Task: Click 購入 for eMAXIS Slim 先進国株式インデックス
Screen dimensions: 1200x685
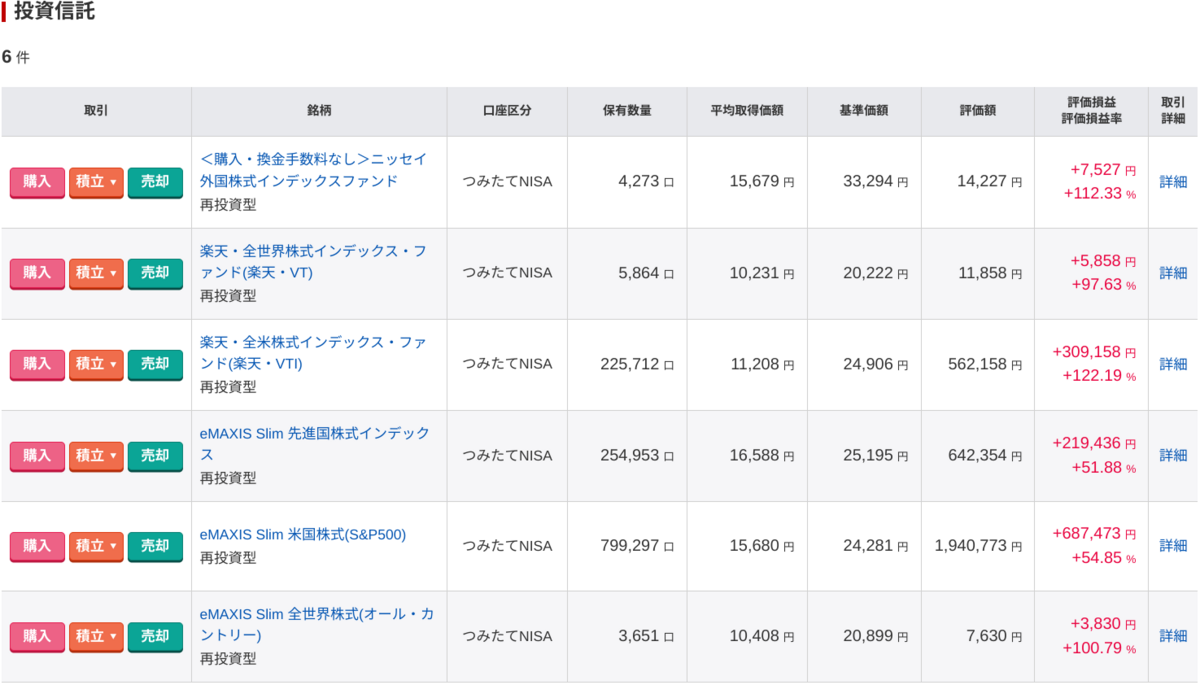Action: coord(37,456)
